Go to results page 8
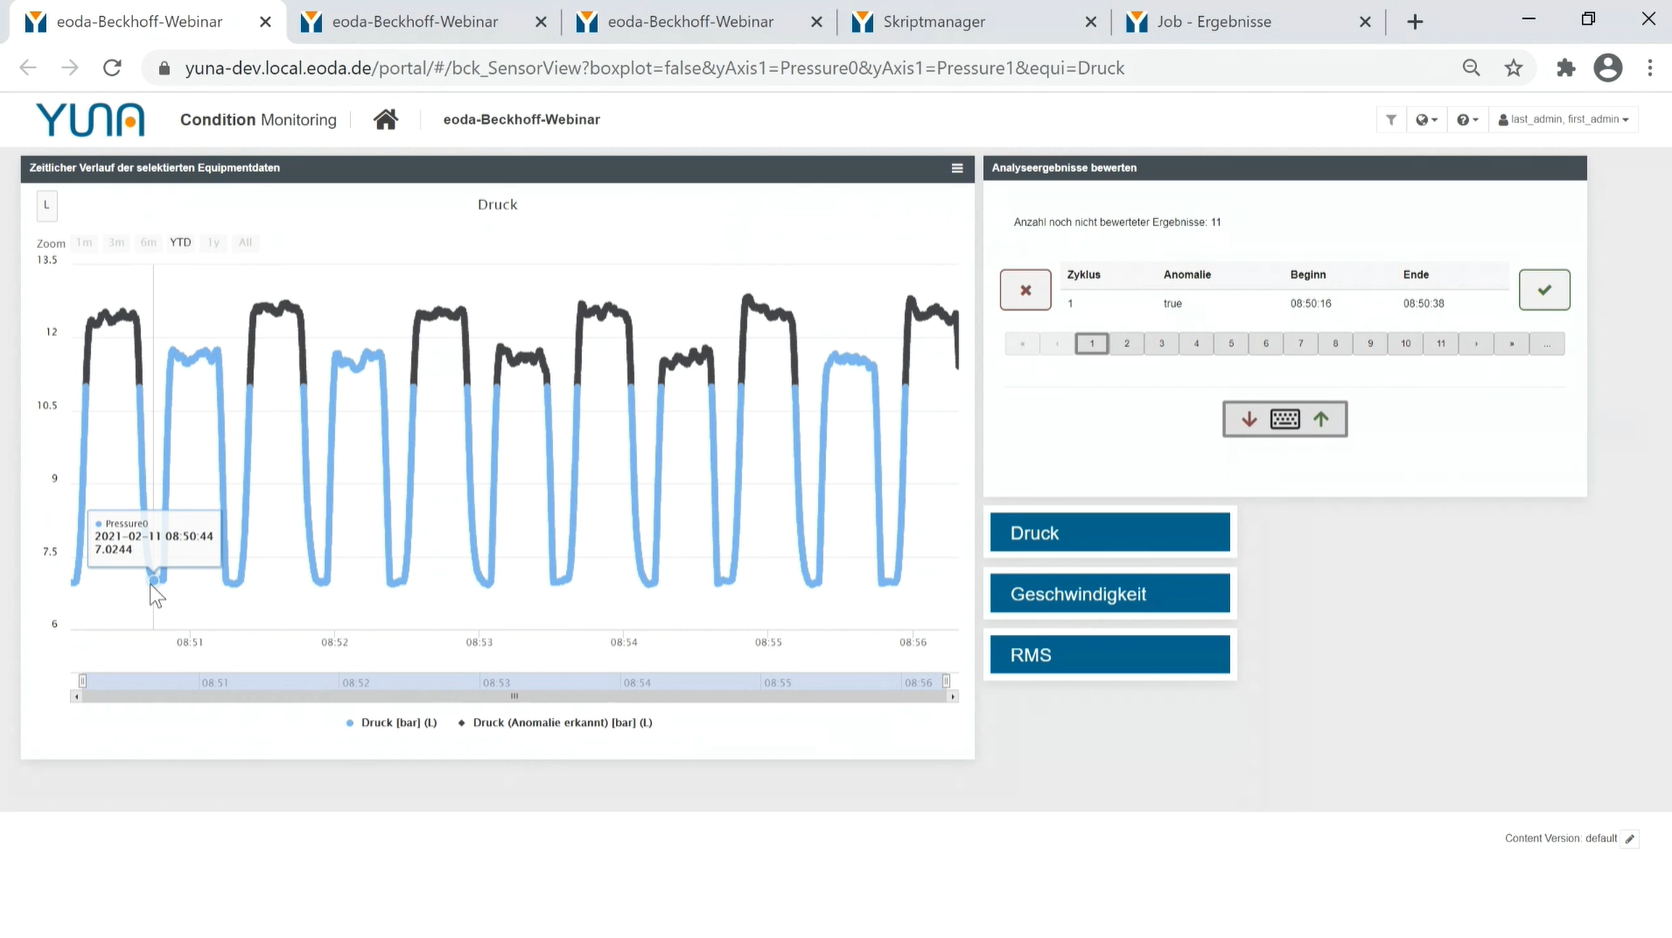The width and height of the screenshot is (1672, 938). [1336, 344]
